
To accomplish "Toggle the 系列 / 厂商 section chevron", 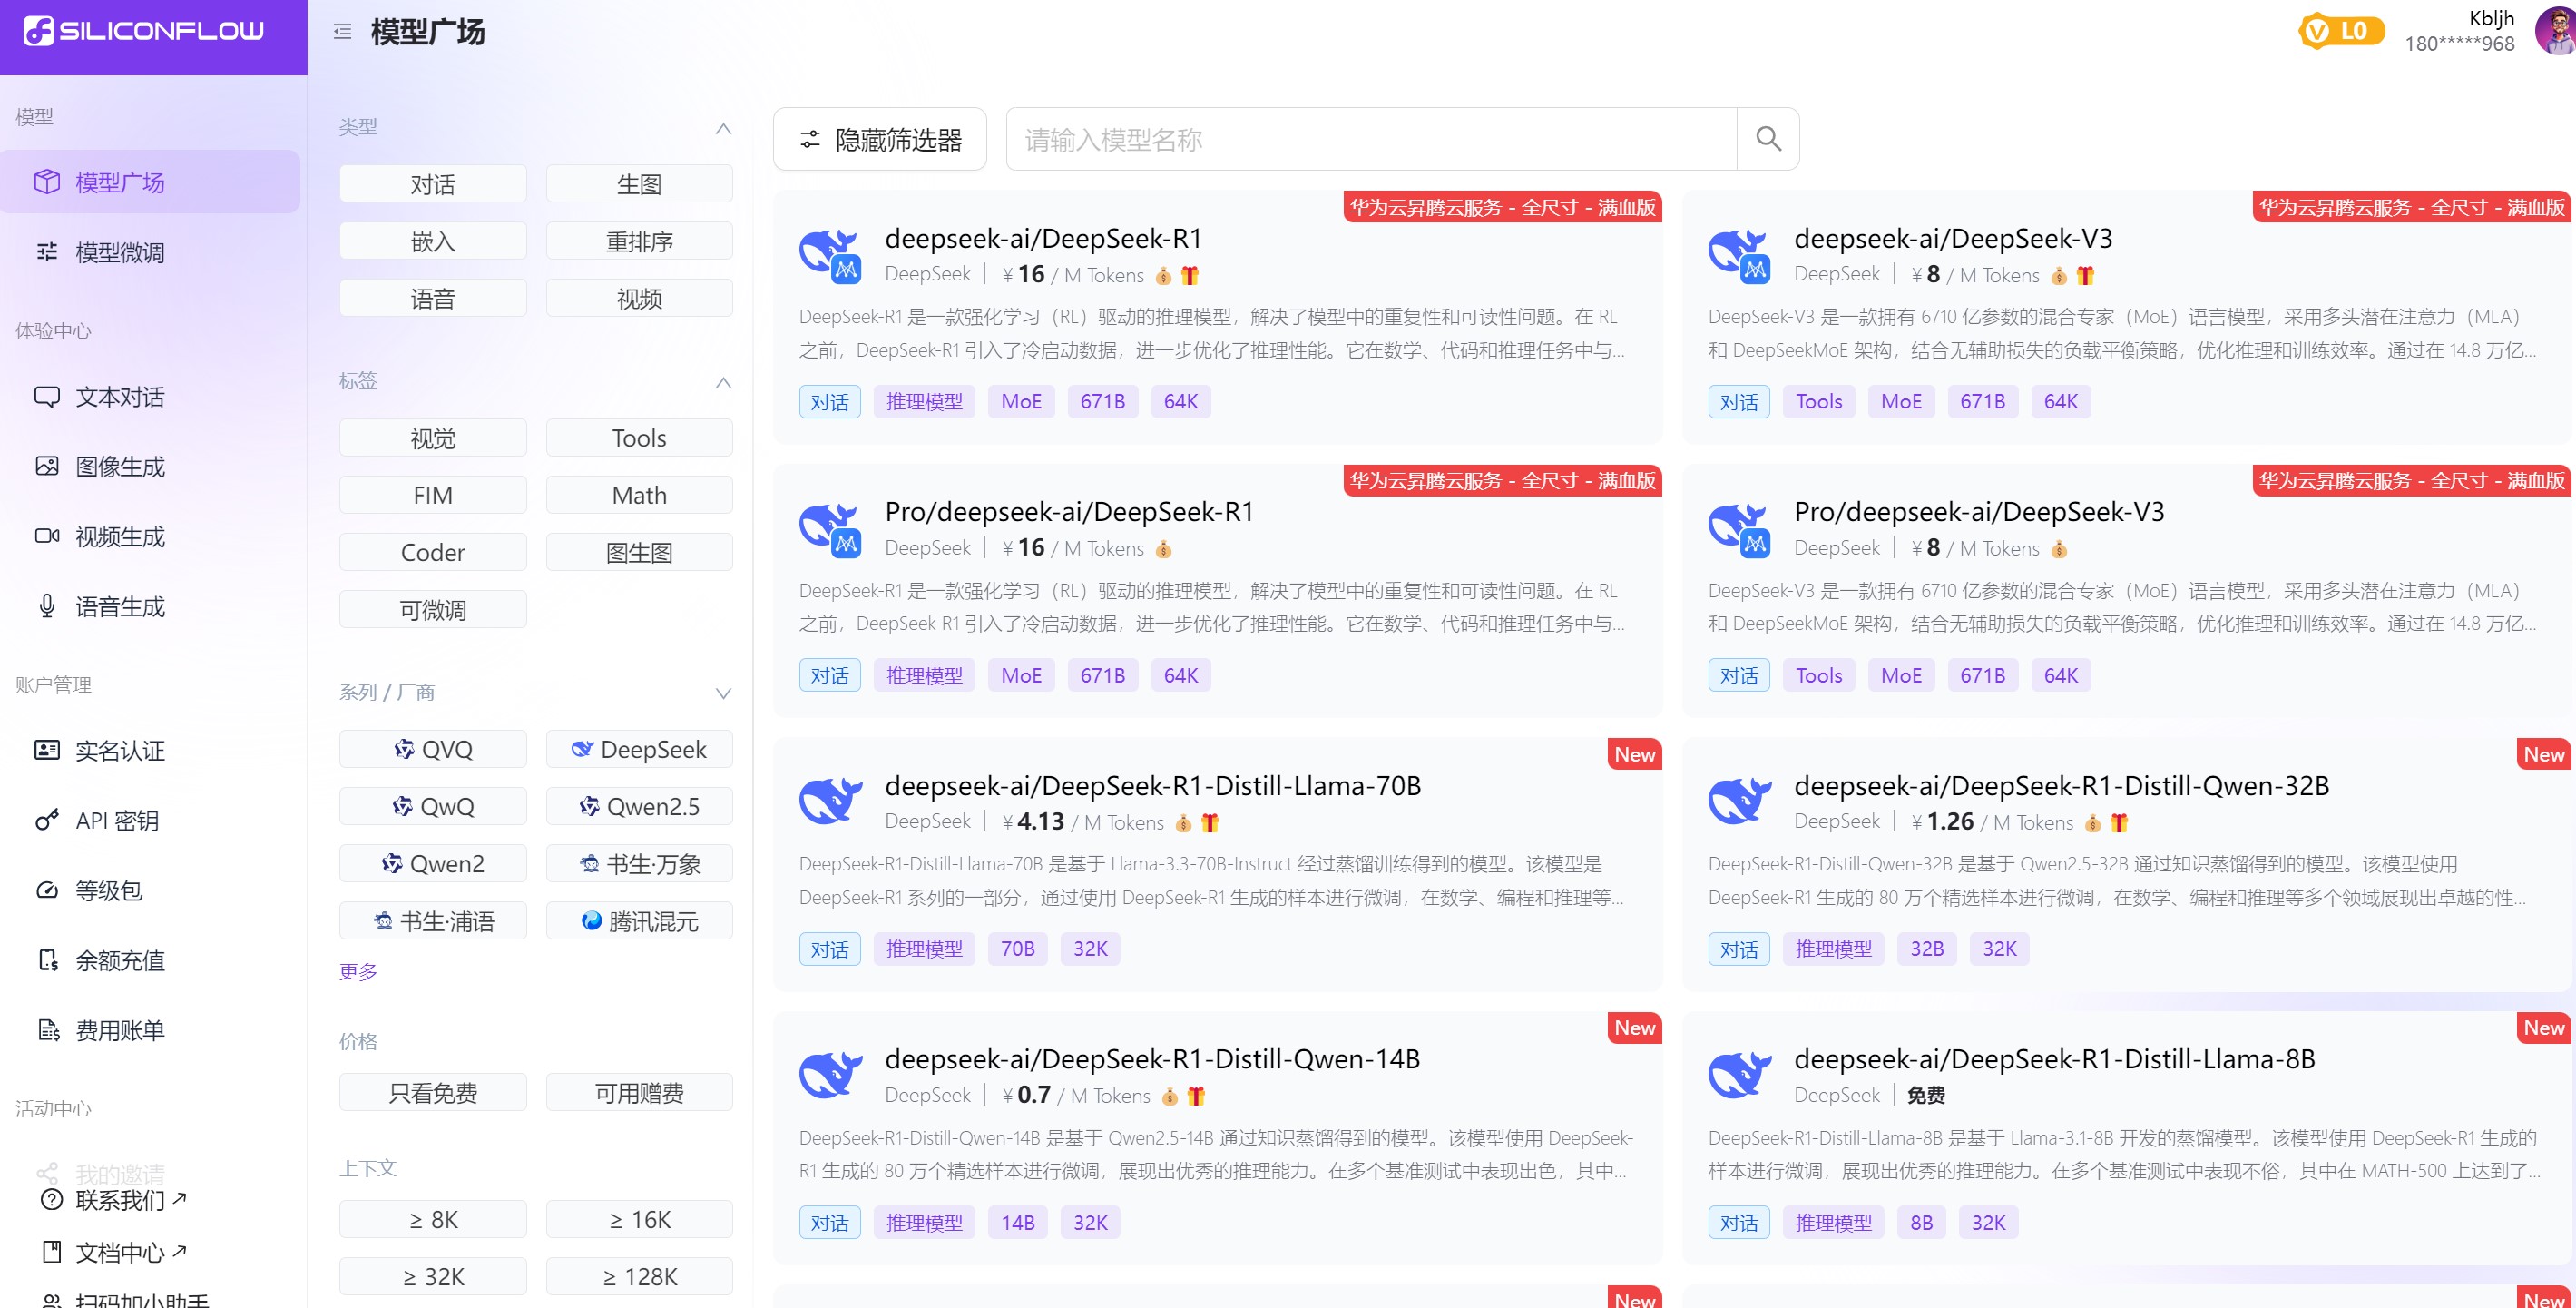I will 723,693.
